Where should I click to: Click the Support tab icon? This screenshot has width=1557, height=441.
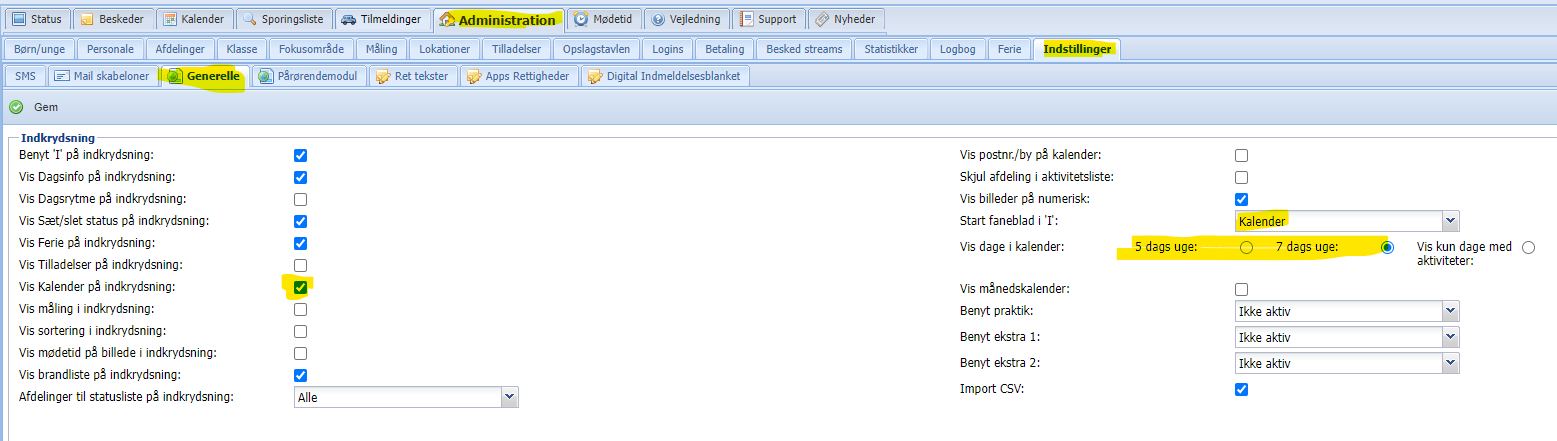point(746,19)
